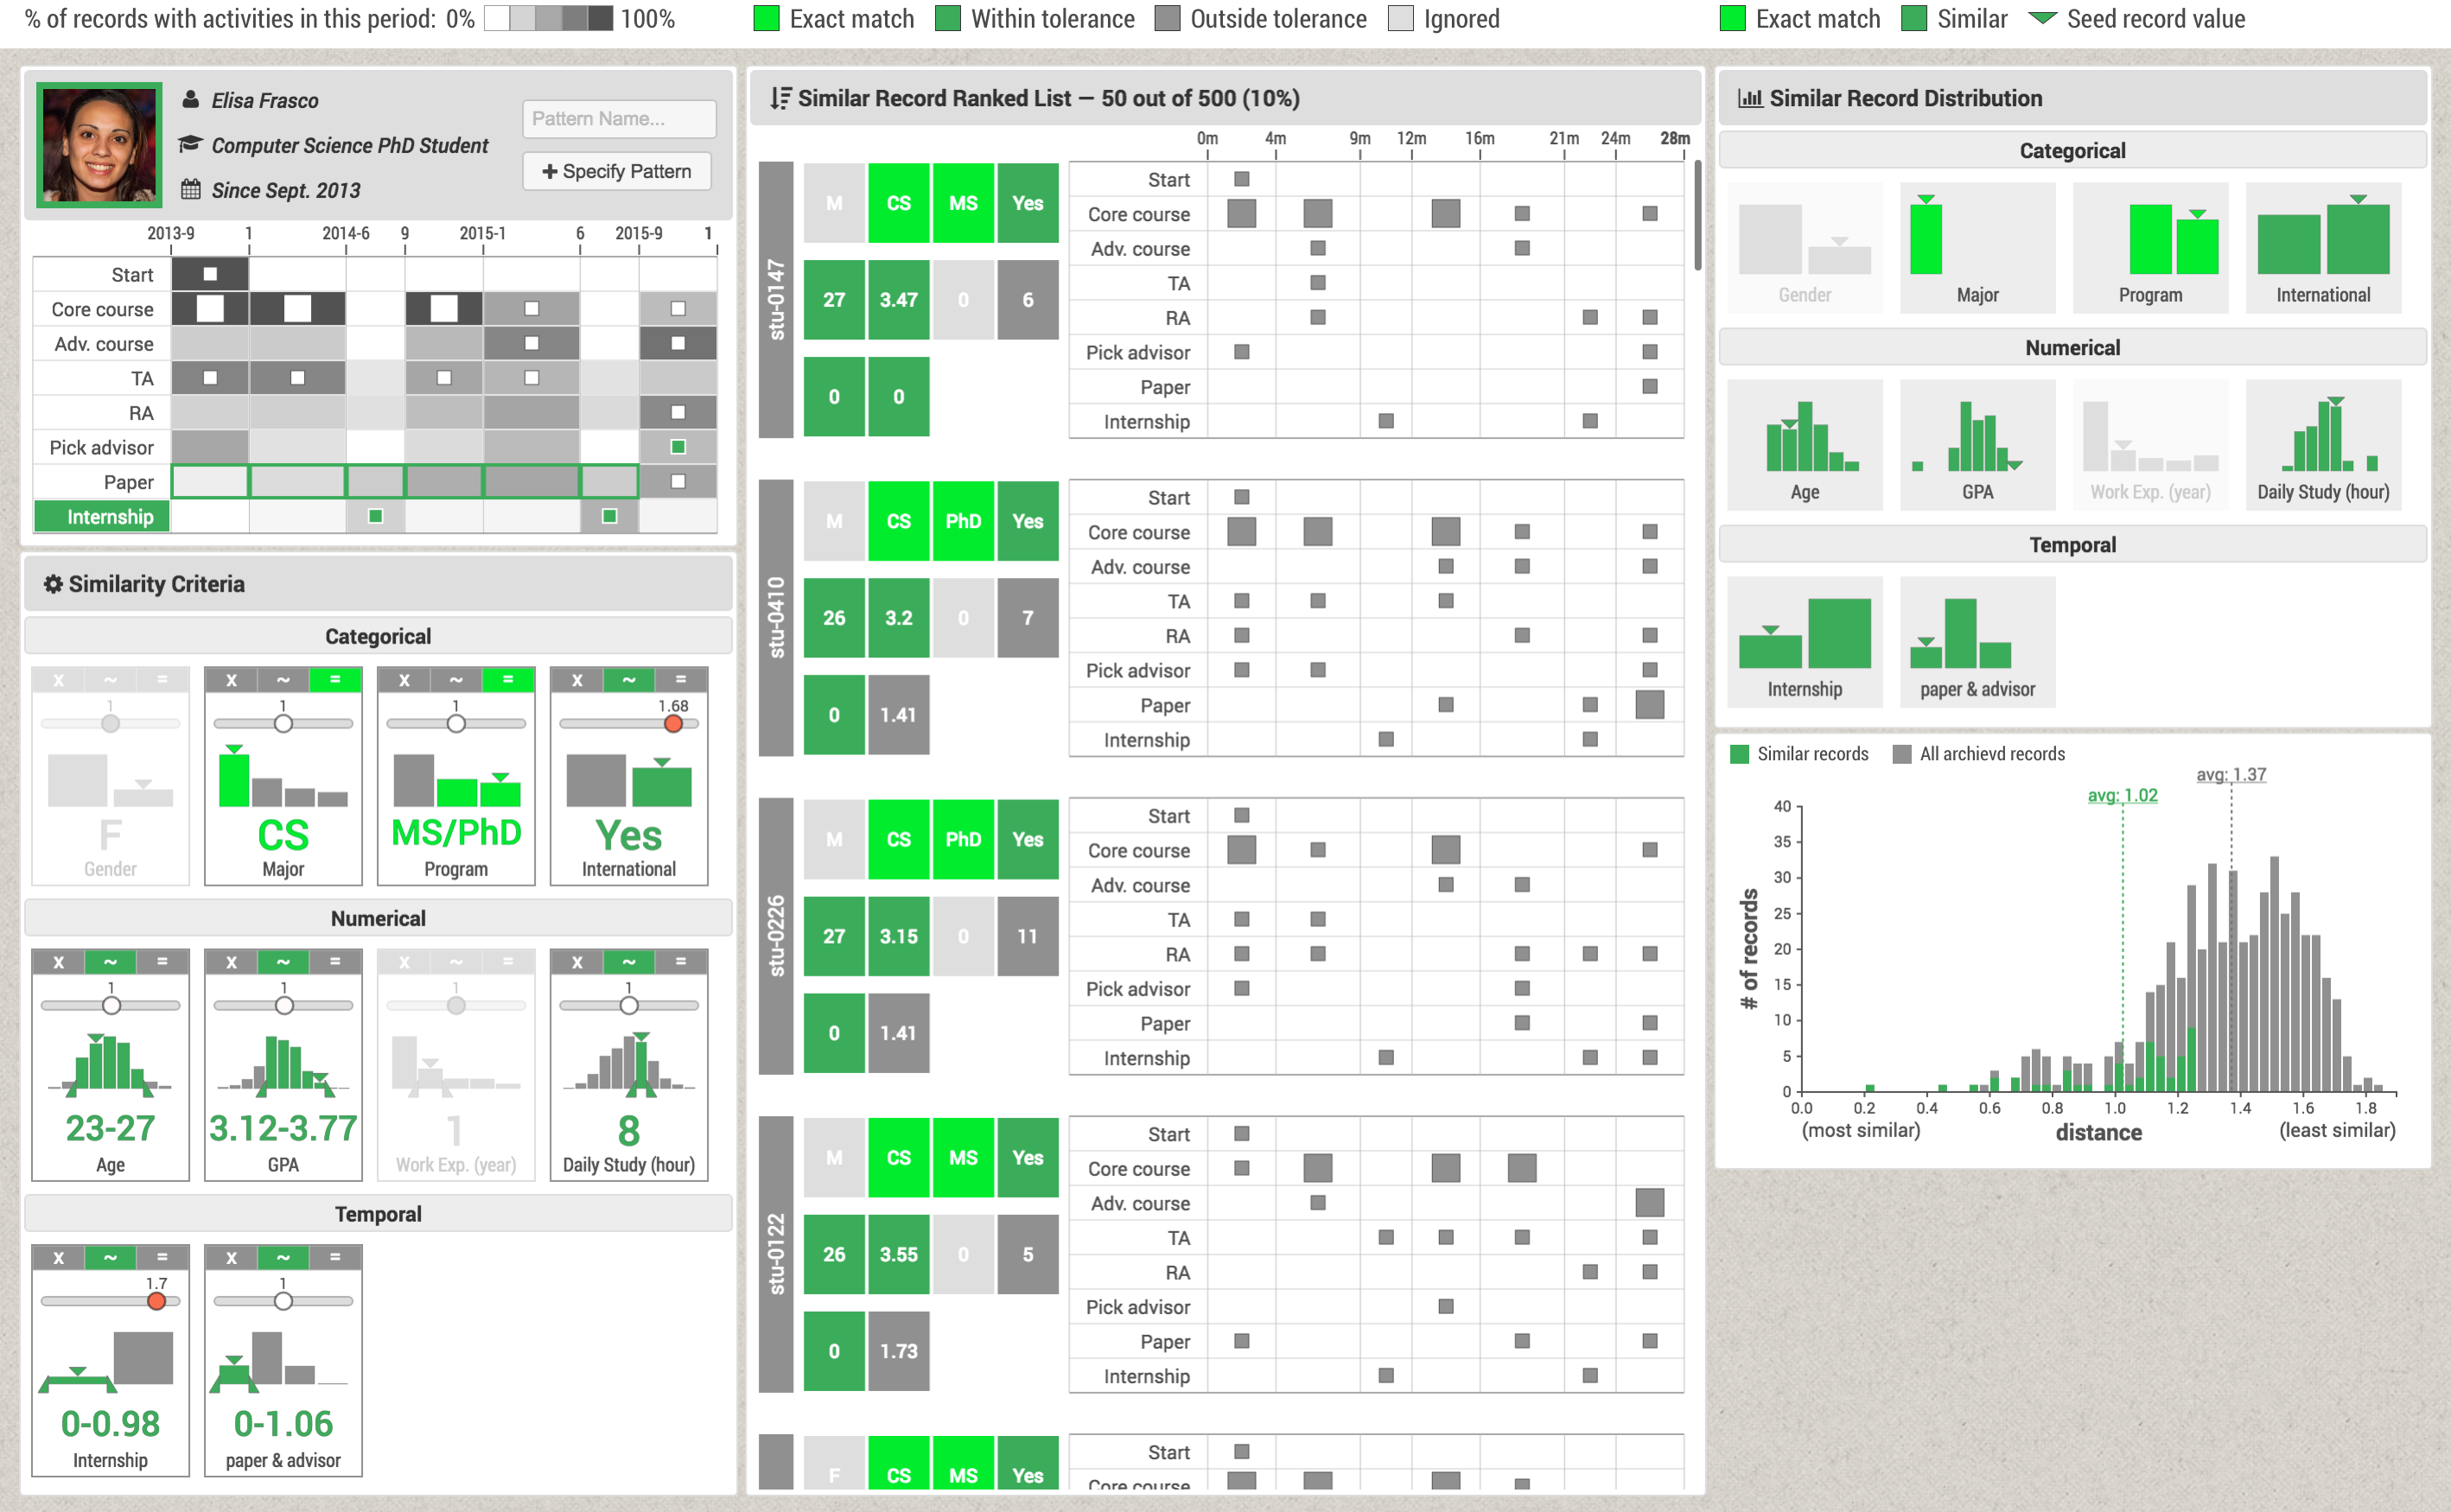The height and width of the screenshot is (1512, 2451).
Task: Select the highlighted Internship row label
Action: coord(102,516)
